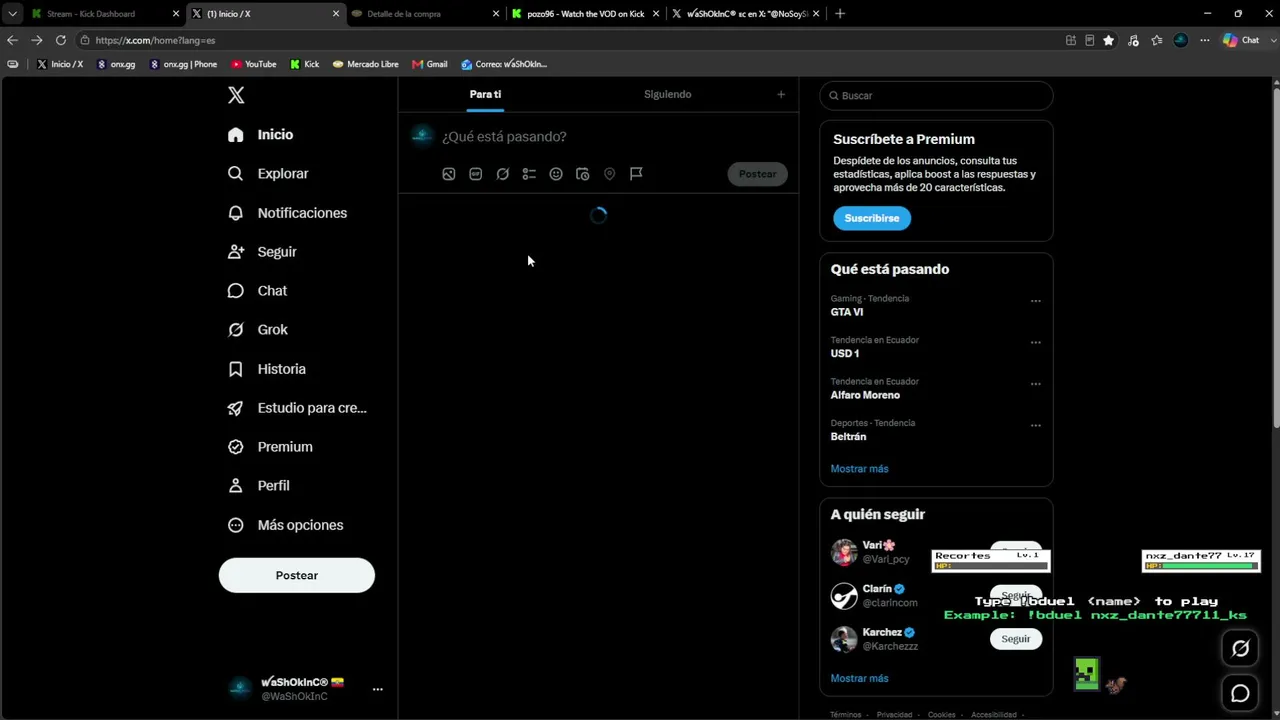Switch to pozo96 Kick VOD tab

tap(584, 14)
